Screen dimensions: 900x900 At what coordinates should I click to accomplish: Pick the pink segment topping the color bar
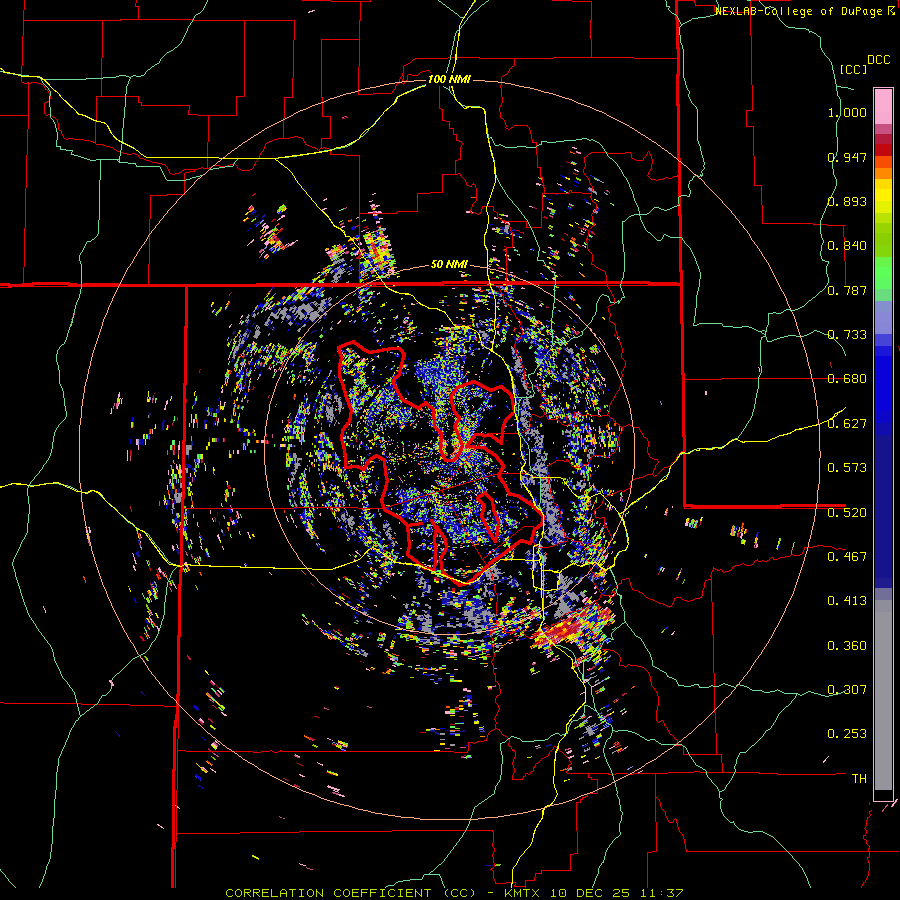[x=883, y=107]
